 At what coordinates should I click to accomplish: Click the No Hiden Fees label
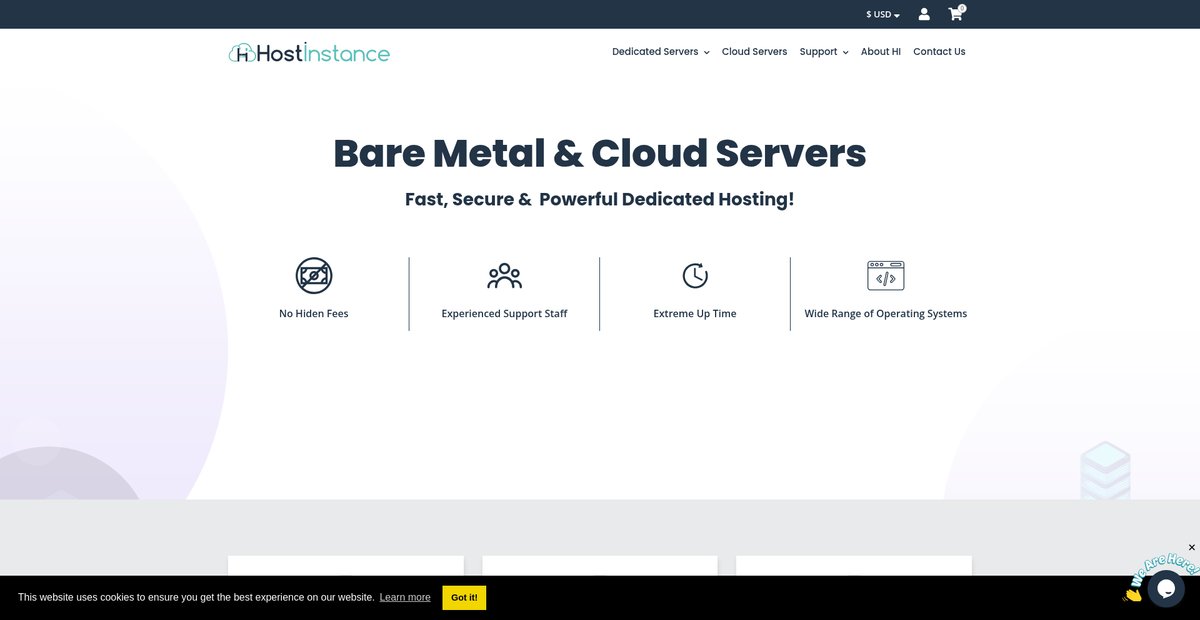314,314
